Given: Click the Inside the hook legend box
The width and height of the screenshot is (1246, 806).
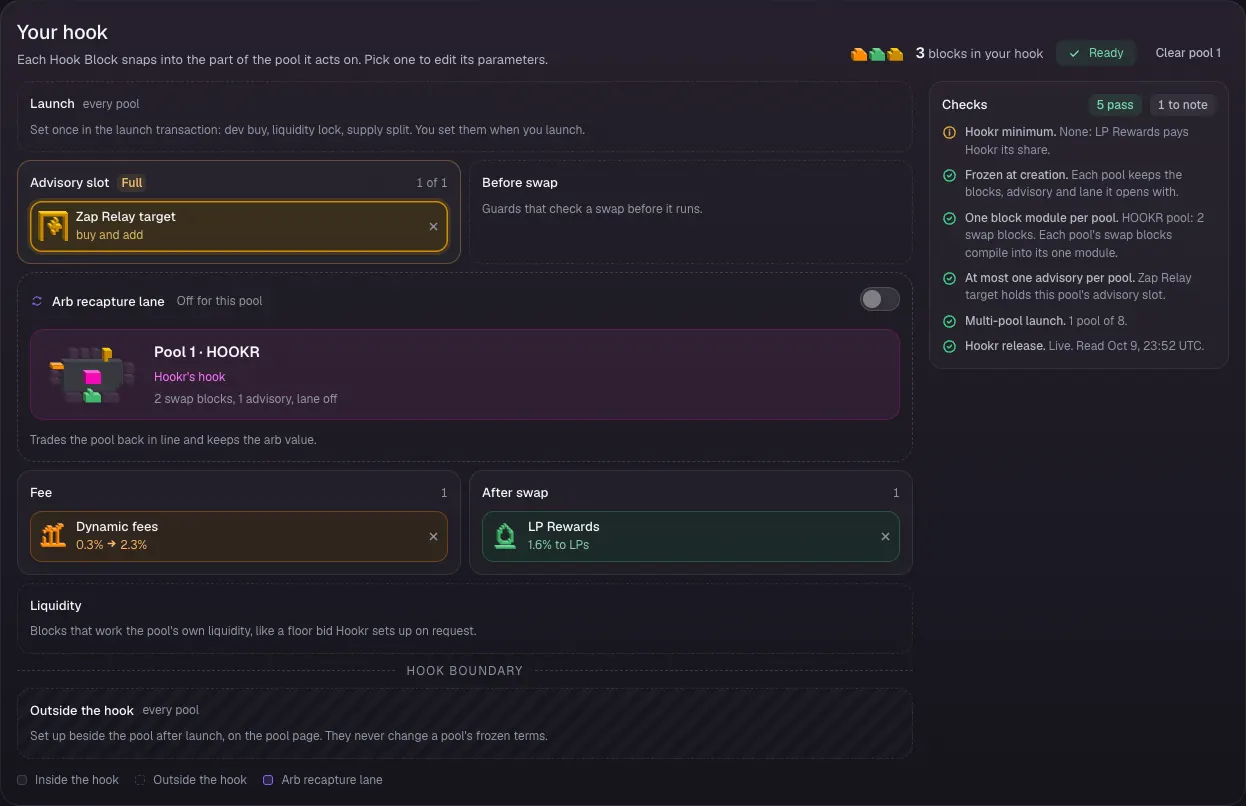Looking at the screenshot, I should tap(22, 780).
